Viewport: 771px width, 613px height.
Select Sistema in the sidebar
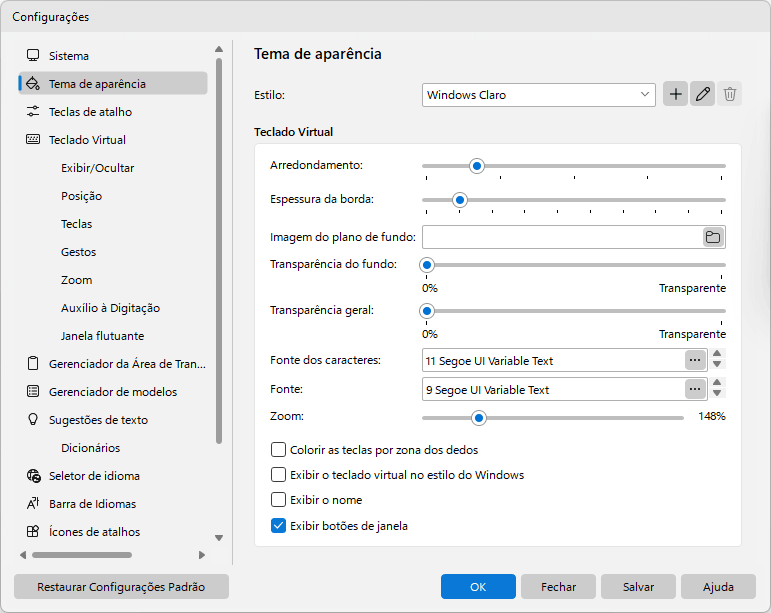click(x=113, y=56)
